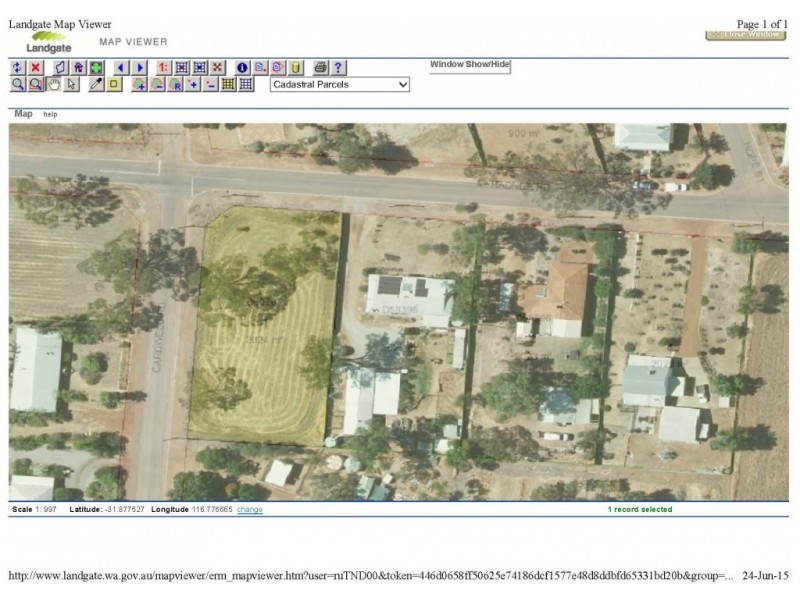Activate the pan hand tool
This screenshot has height=600, width=800.
pyautogui.click(x=54, y=85)
